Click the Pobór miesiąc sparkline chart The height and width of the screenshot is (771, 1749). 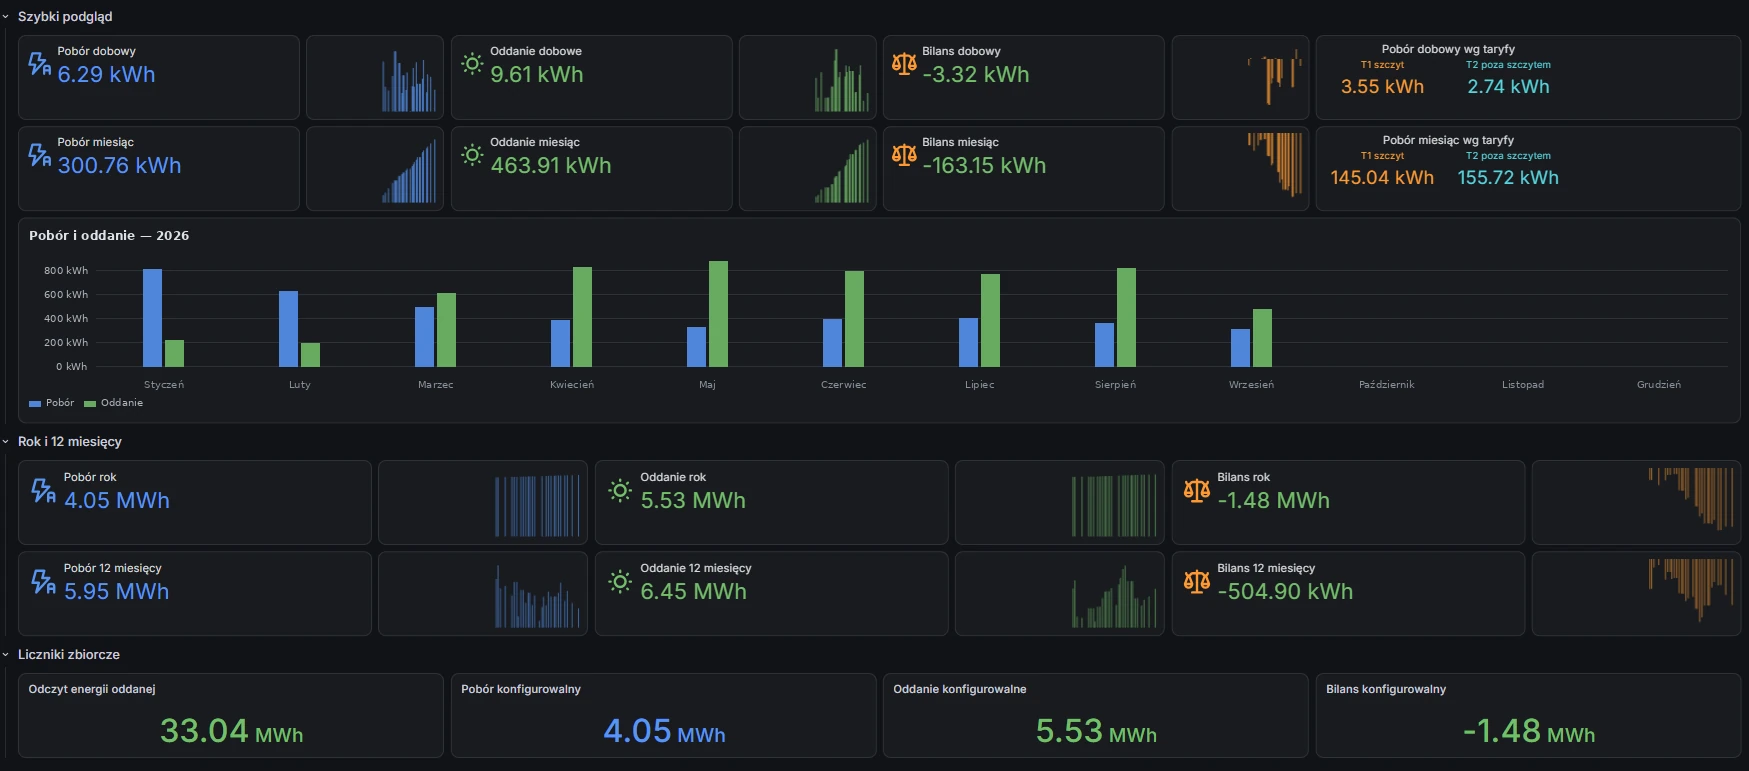pos(409,170)
